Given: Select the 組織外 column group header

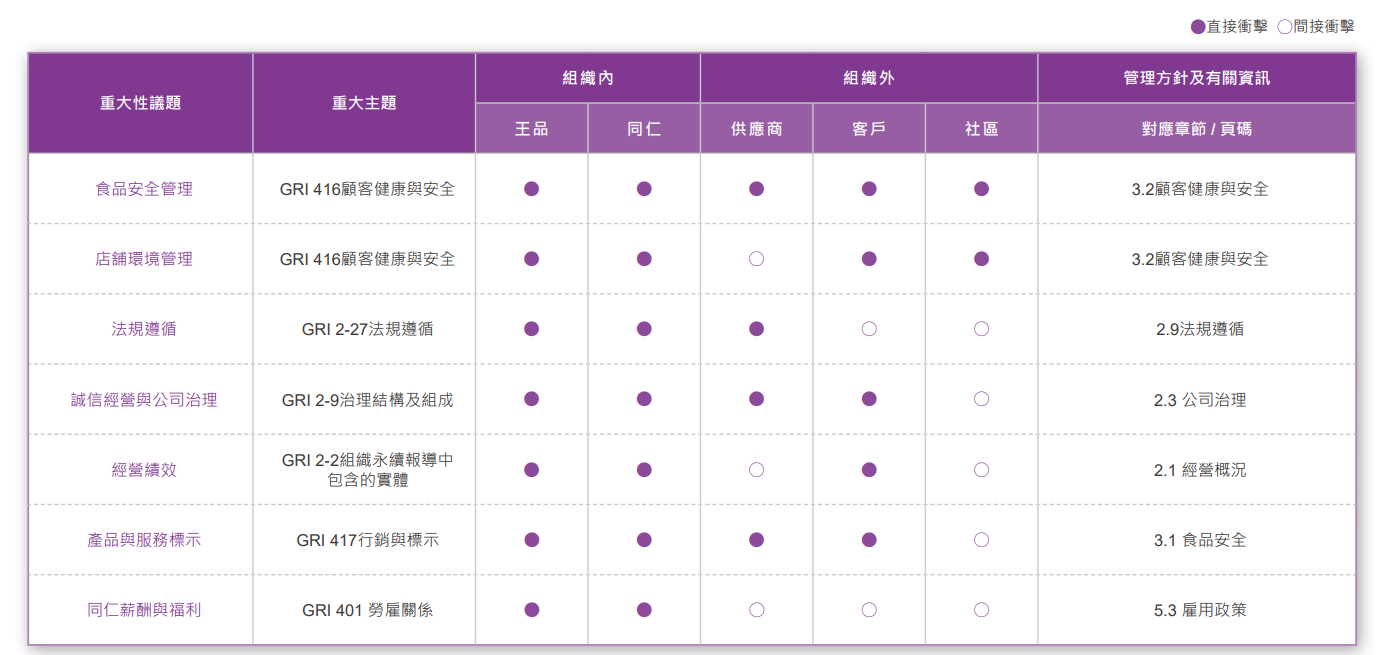Looking at the screenshot, I should point(869,78).
